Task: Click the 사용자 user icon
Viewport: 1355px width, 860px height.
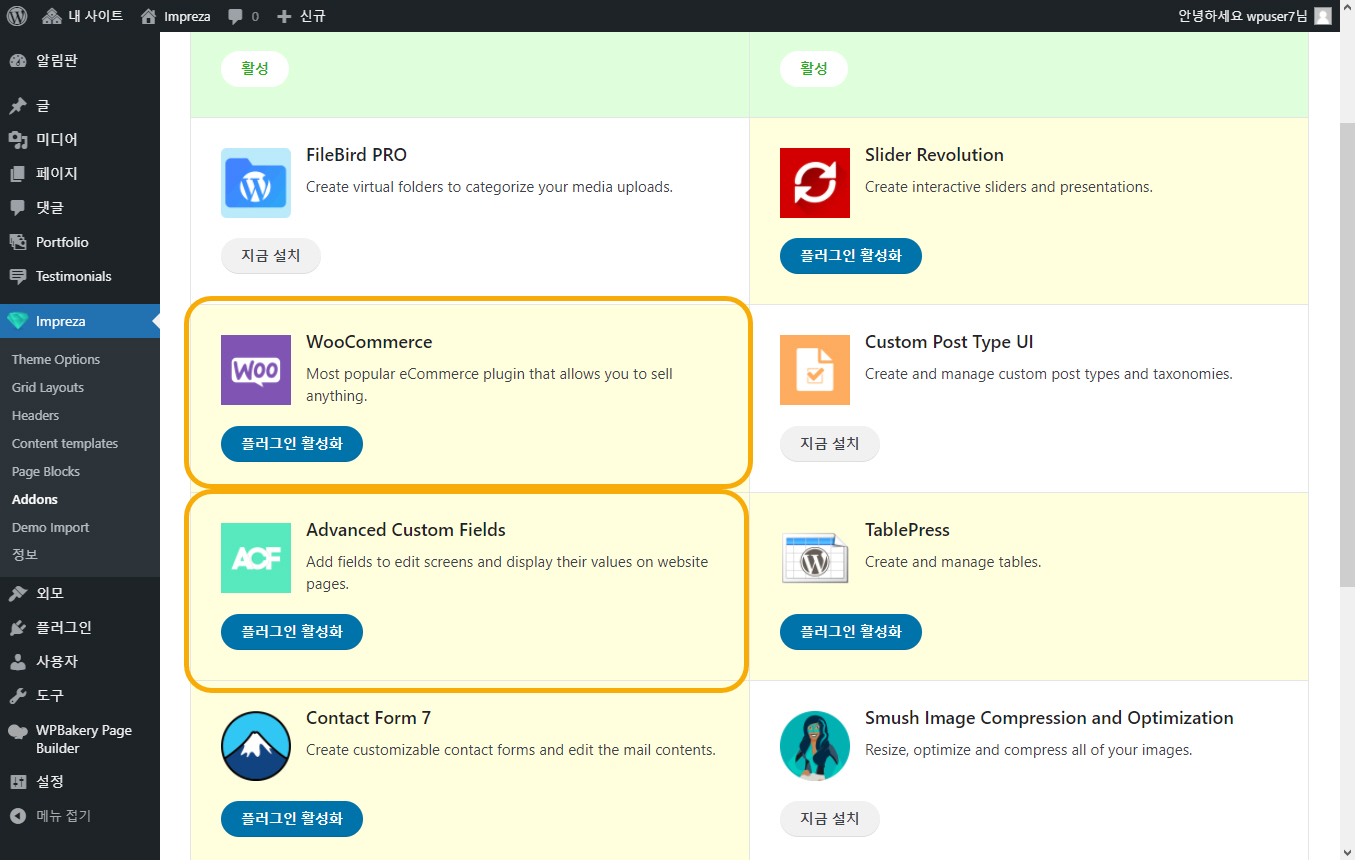Action: click(17, 662)
